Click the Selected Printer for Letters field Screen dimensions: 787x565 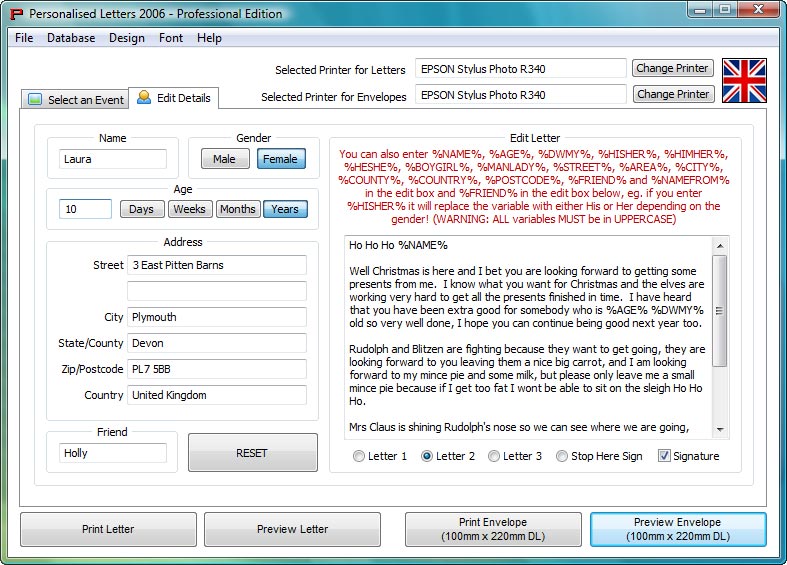tap(520, 69)
